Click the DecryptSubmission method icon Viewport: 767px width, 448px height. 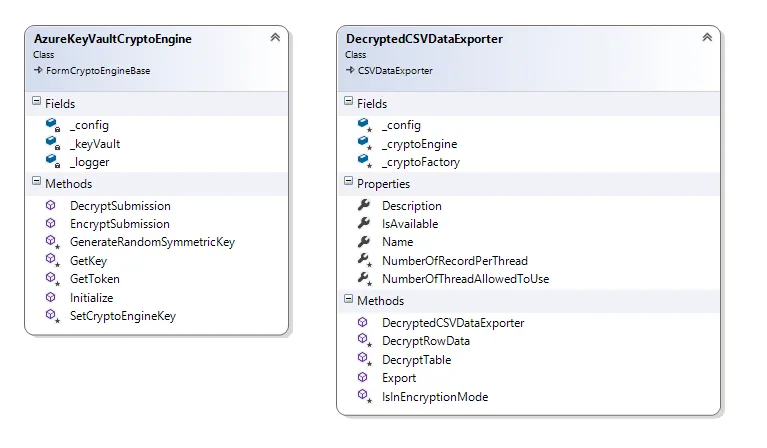click(x=50, y=205)
